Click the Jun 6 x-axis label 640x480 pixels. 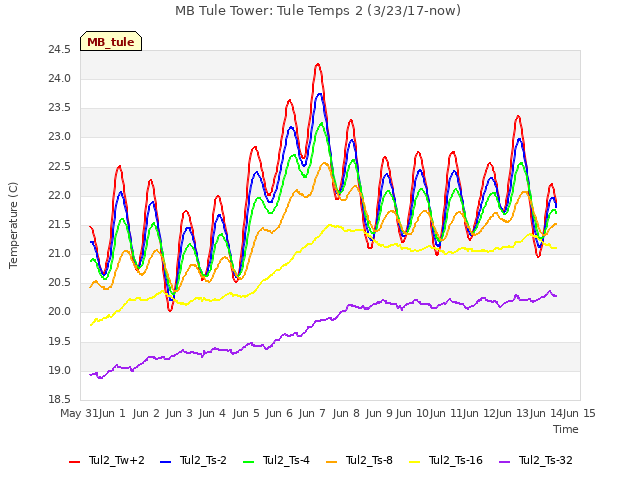[x=279, y=413]
